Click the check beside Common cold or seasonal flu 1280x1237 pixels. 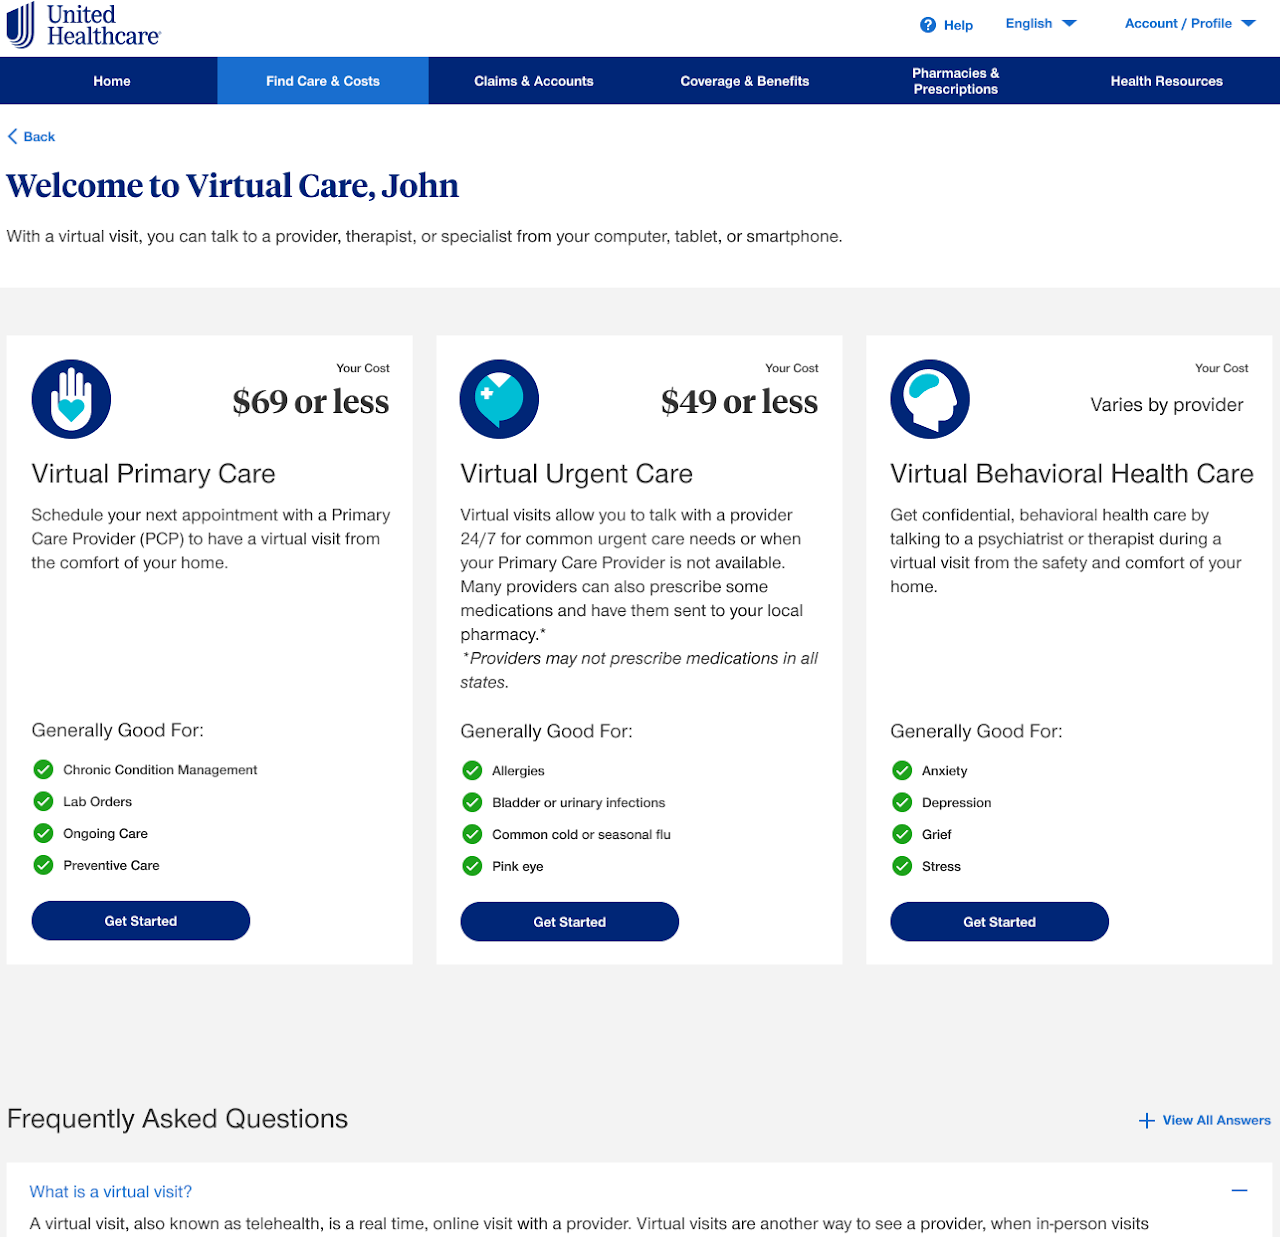(472, 834)
